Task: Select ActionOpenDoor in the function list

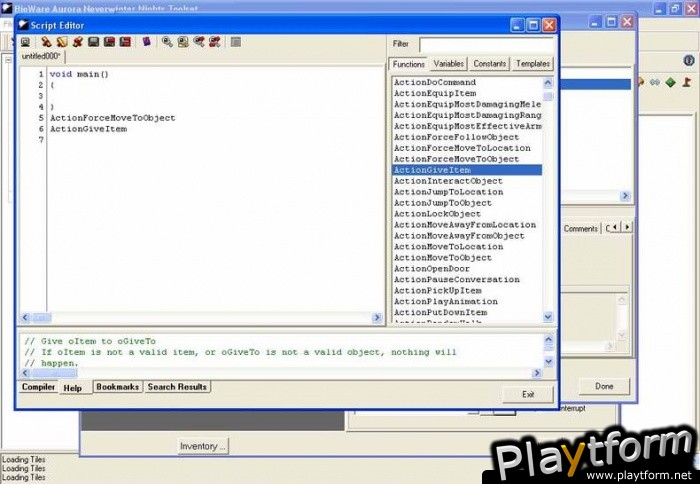Action: (x=467, y=268)
